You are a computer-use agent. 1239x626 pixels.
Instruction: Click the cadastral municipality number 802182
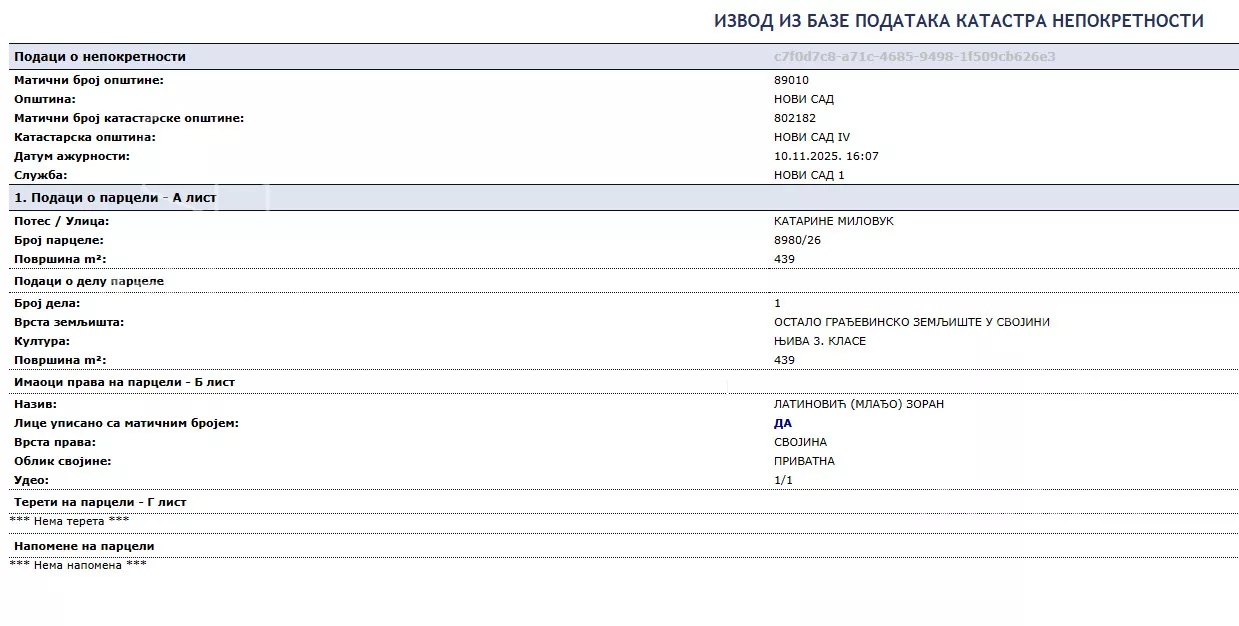tap(795, 118)
